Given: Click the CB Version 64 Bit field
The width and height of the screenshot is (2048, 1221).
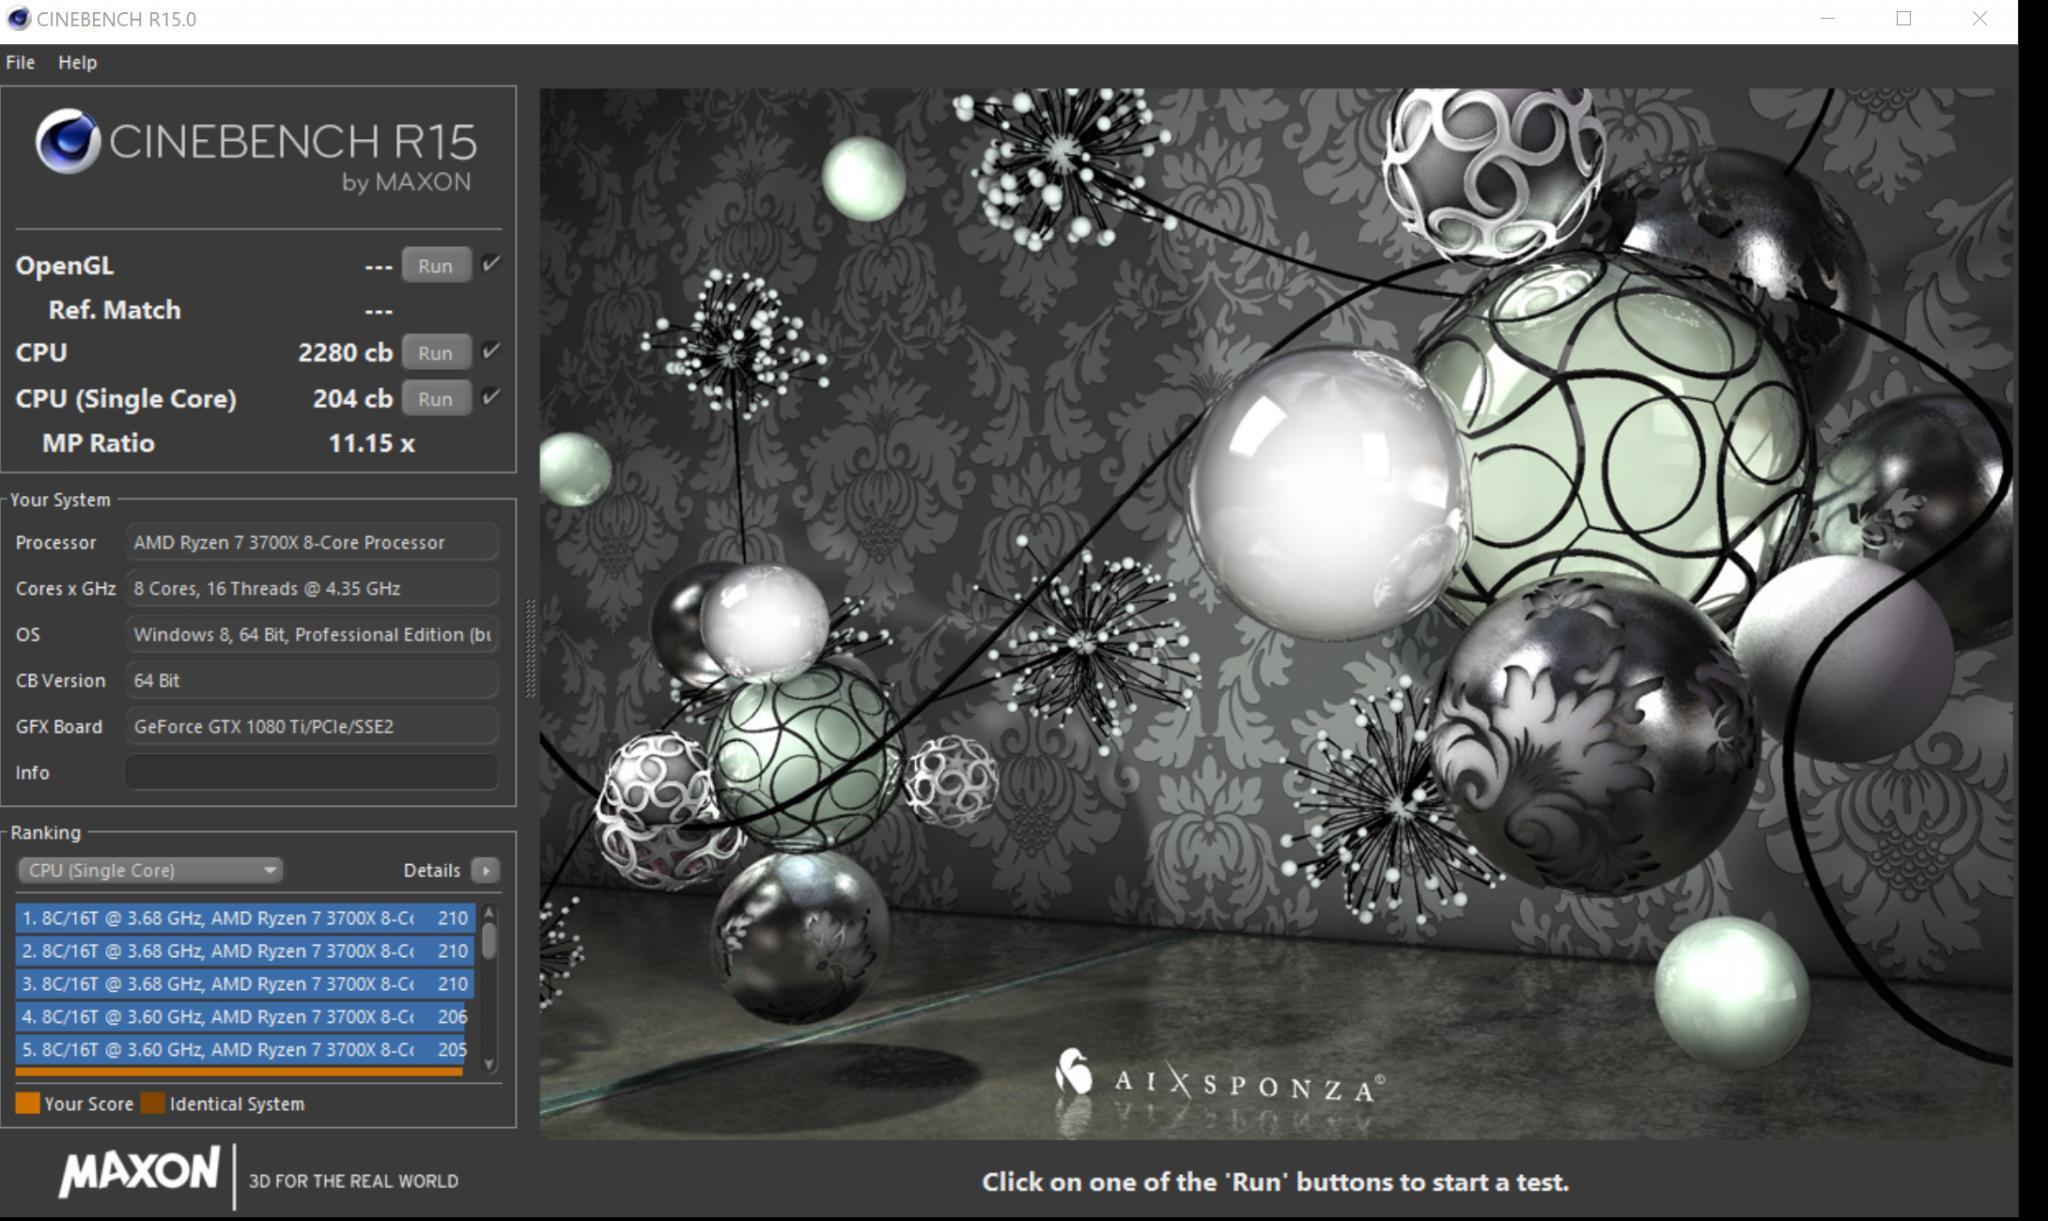Looking at the screenshot, I should coord(312,681).
